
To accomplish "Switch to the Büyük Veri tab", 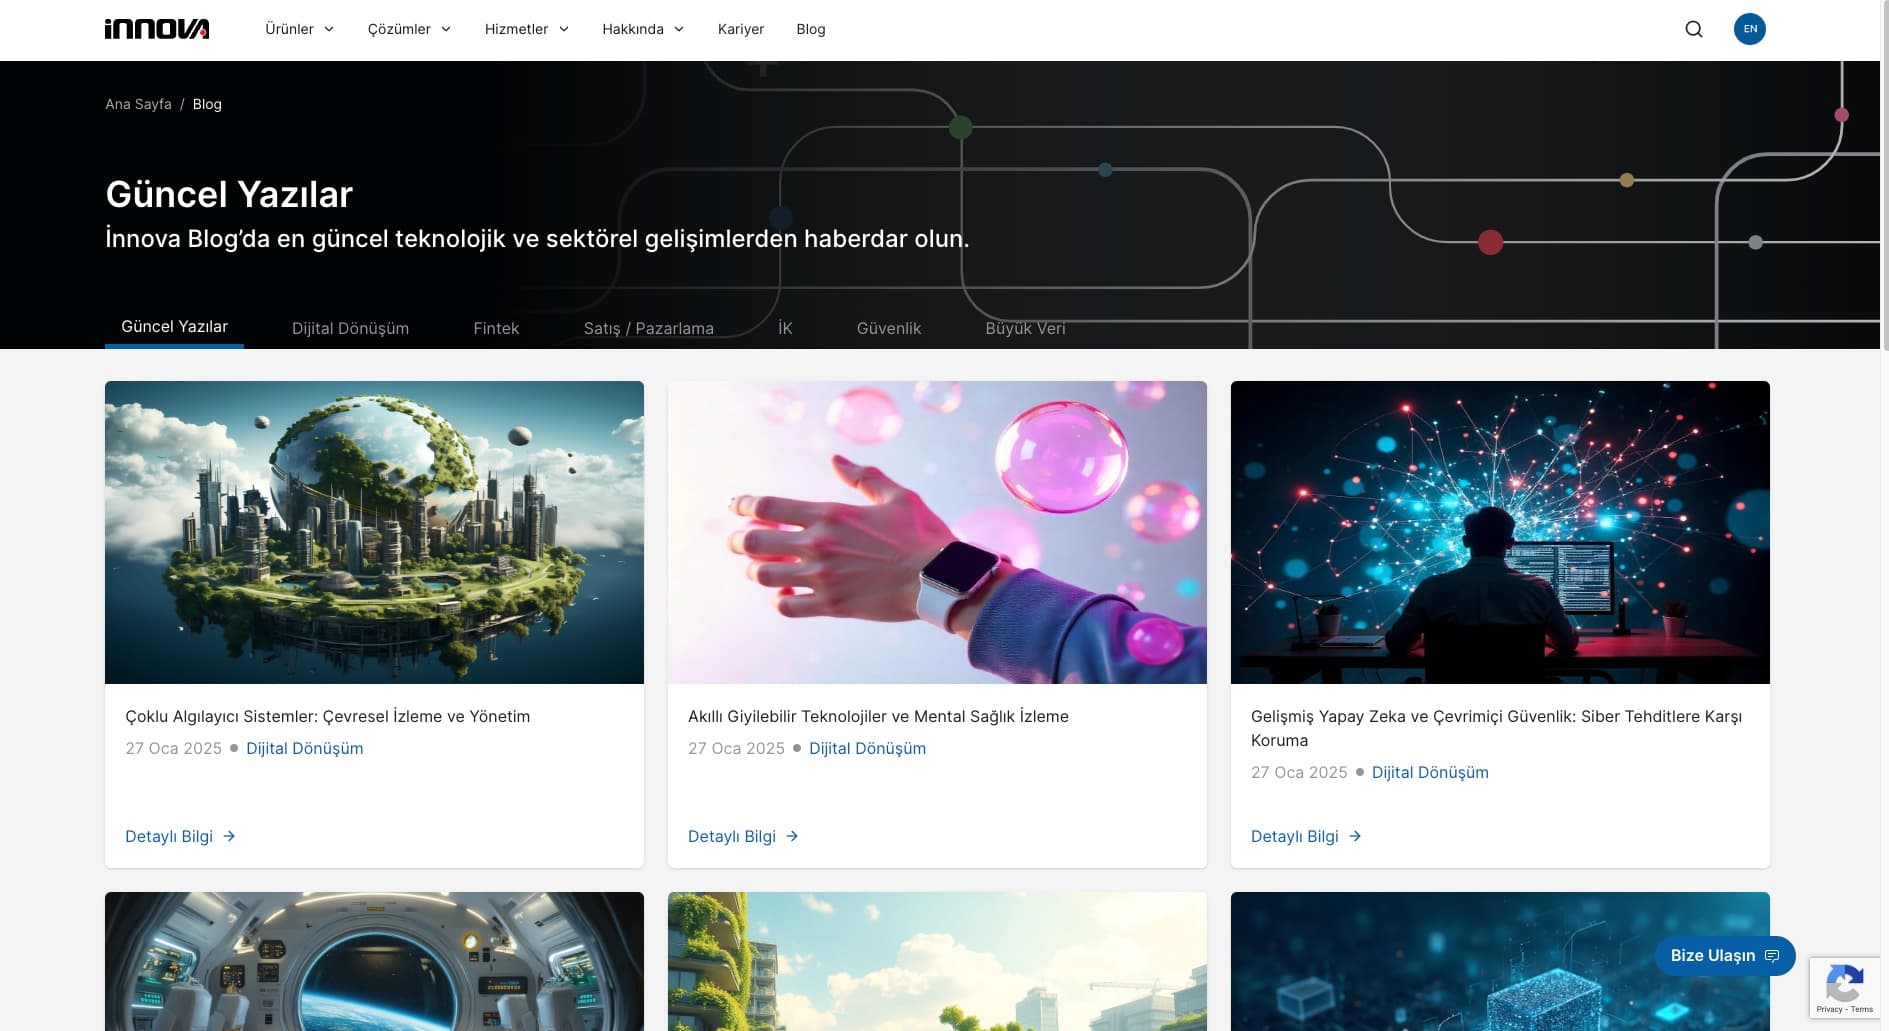I will [x=1025, y=328].
